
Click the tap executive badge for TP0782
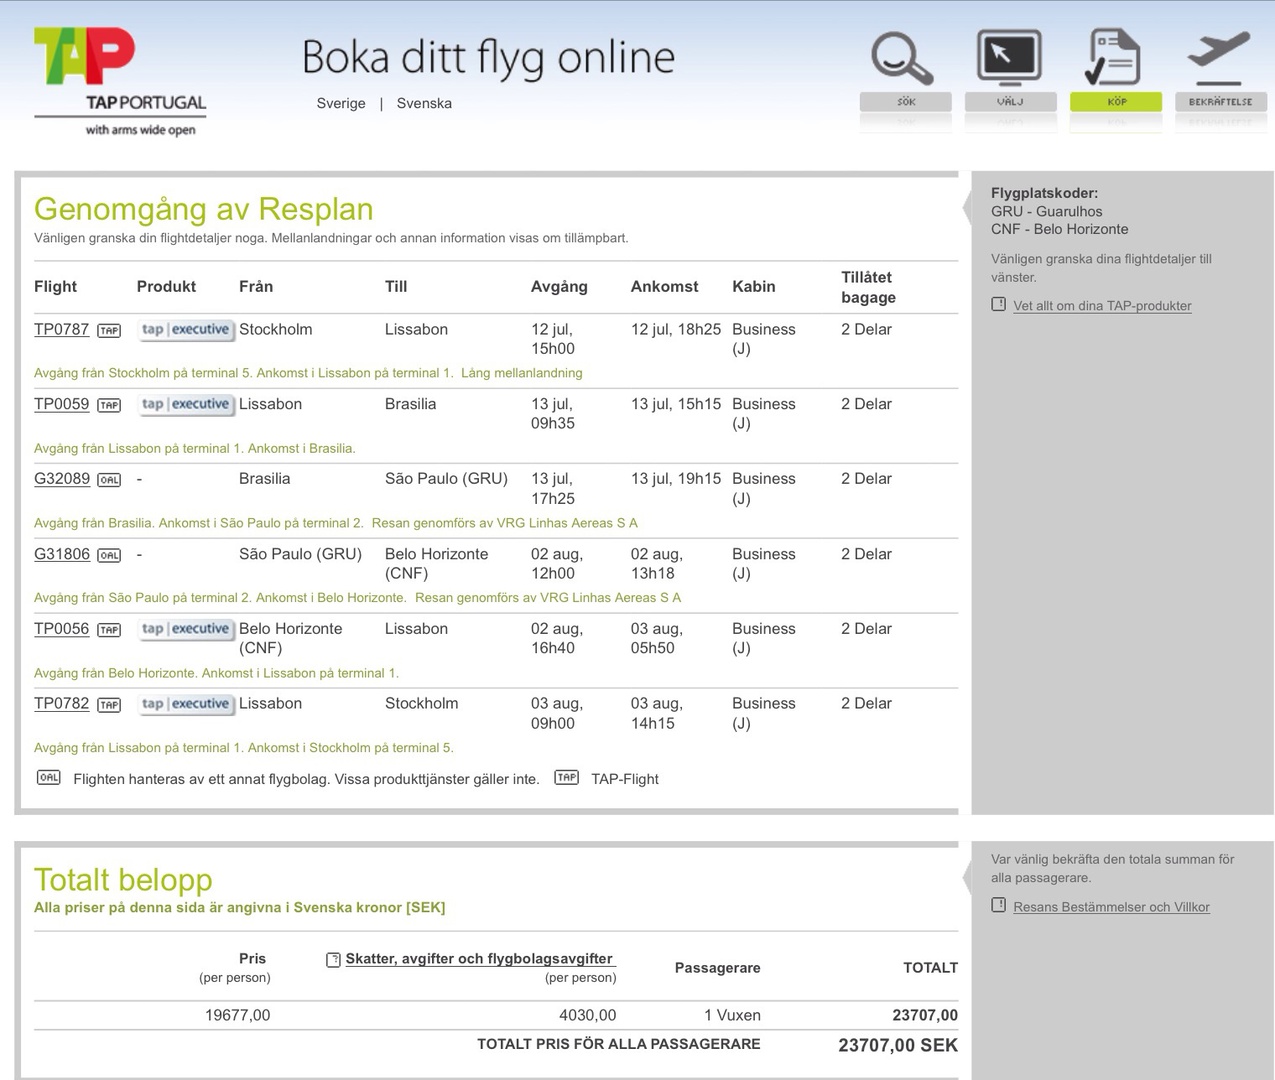point(186,704)
